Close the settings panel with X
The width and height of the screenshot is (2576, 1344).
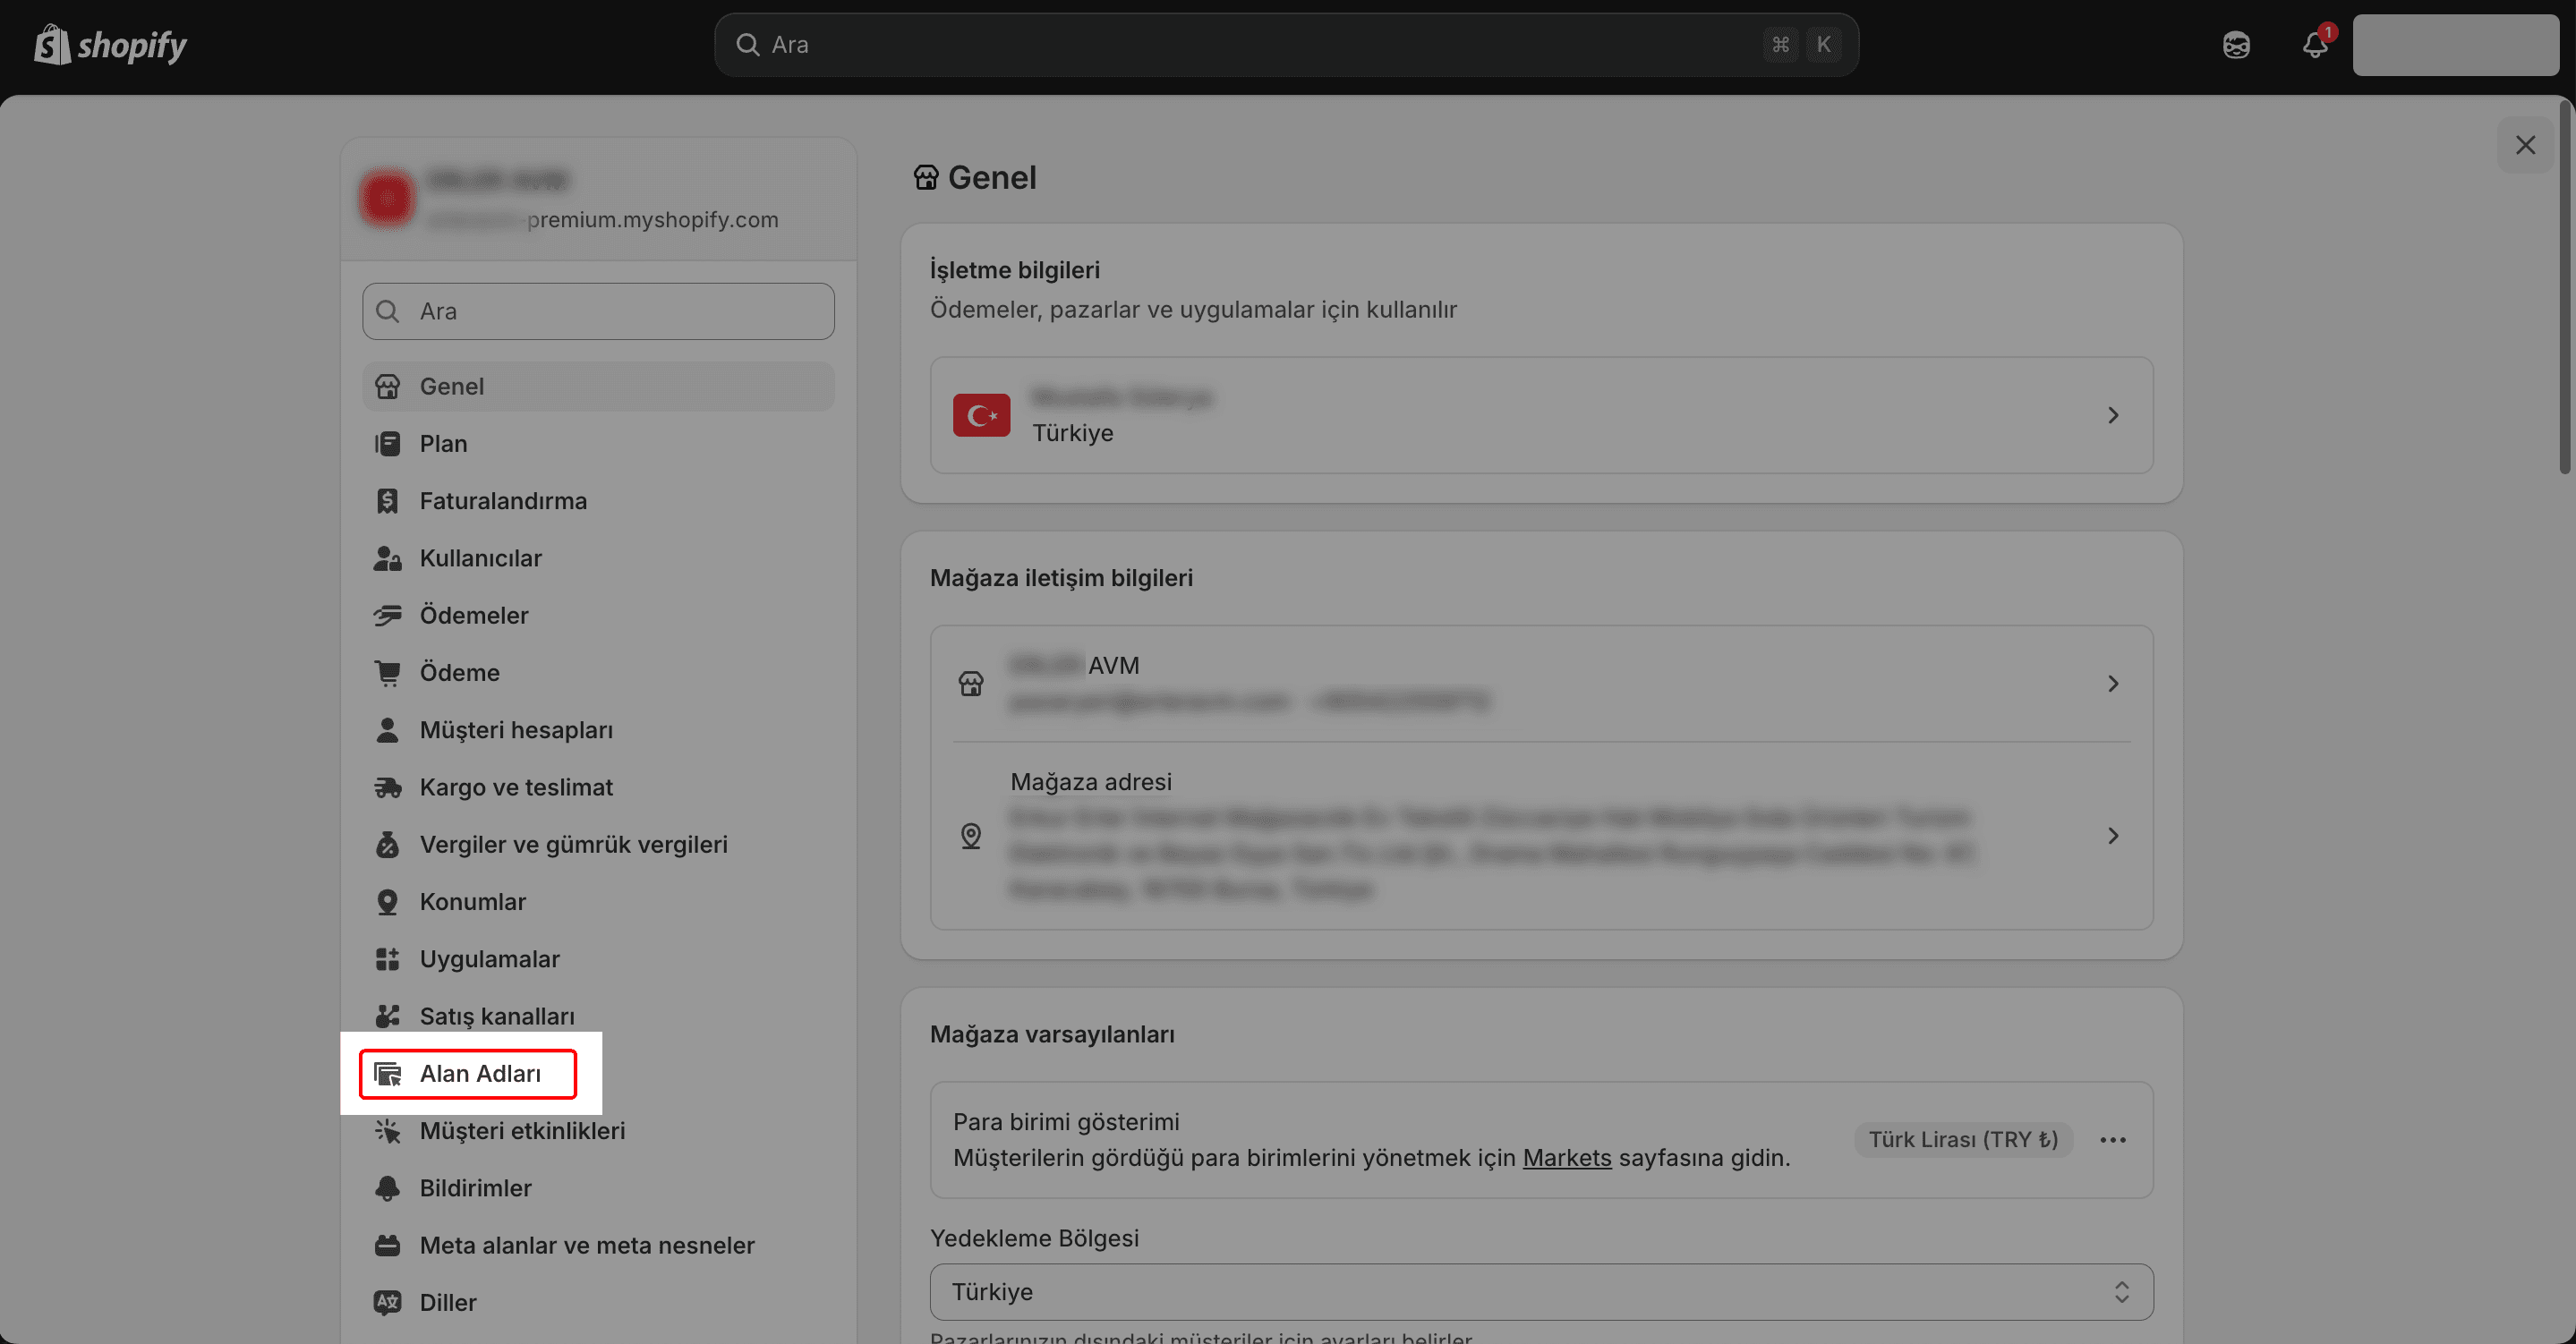pos(2525,145)
